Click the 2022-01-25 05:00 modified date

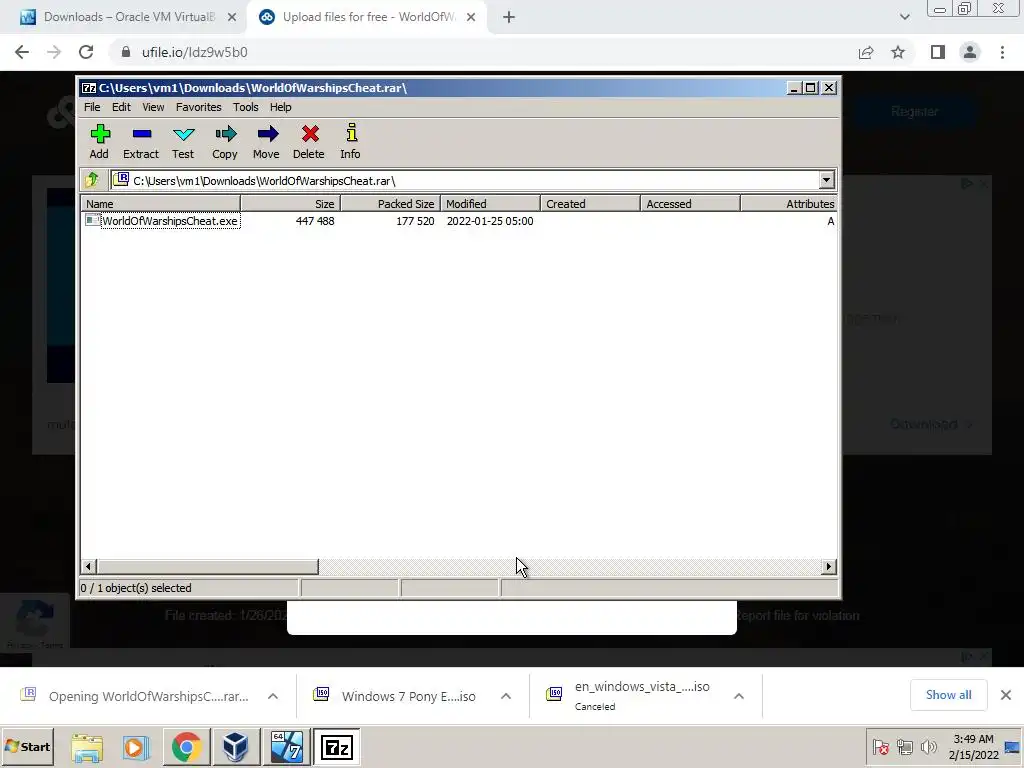pyautogui.click(x=490, y=221)
